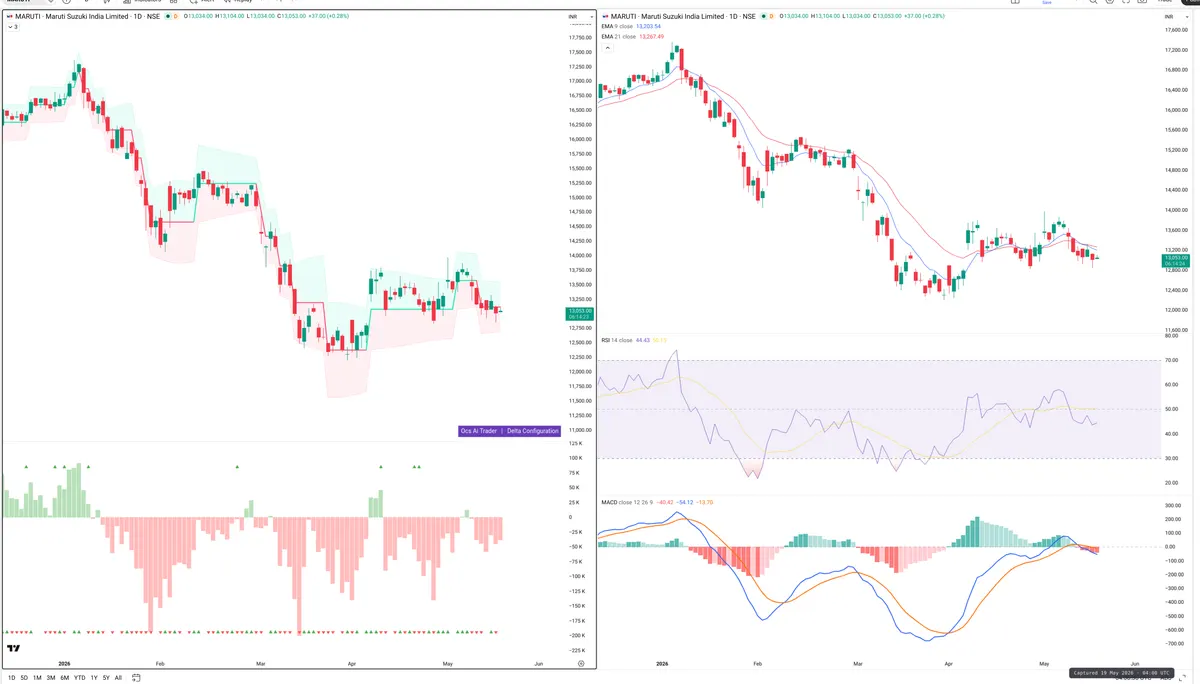Select the 1D time range

12,678
